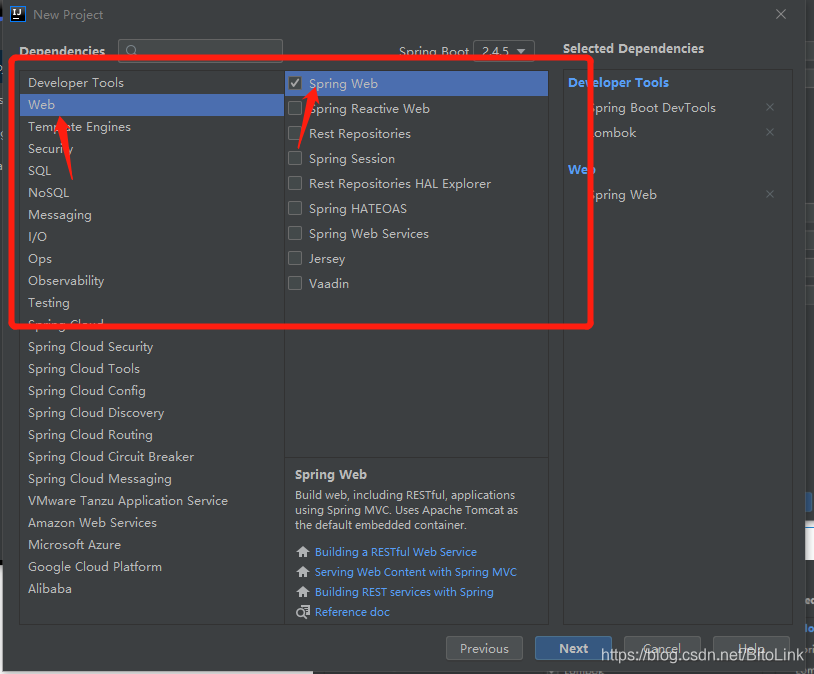
Task: Open the Spring Boot version dropdown
Action: pos(504,51)
